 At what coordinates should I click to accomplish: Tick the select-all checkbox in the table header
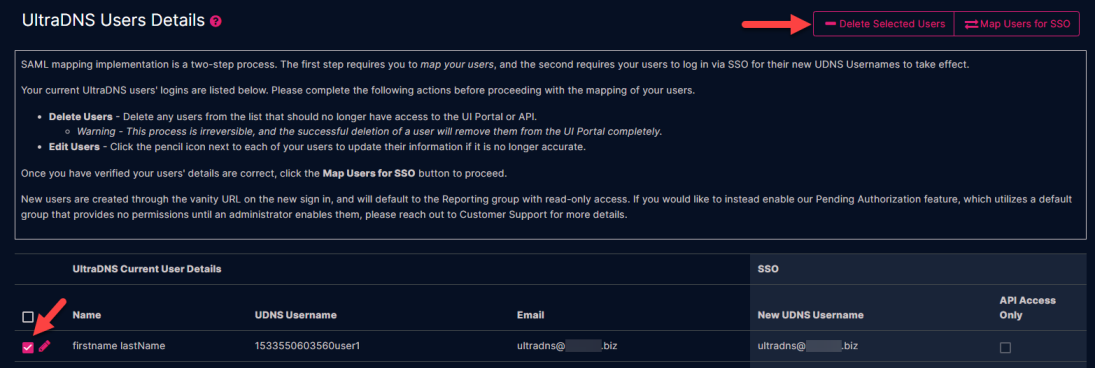[x=28, y=317]
